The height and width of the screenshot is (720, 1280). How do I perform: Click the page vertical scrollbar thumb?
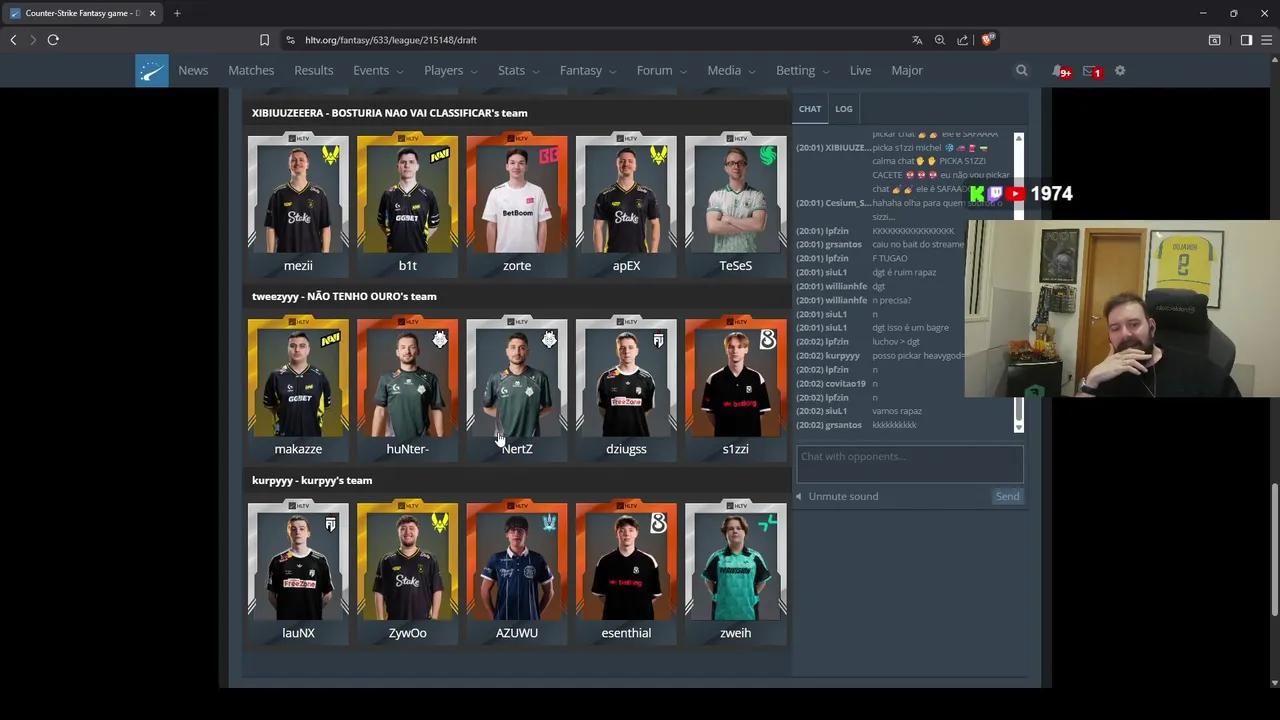pos(1274,549)
